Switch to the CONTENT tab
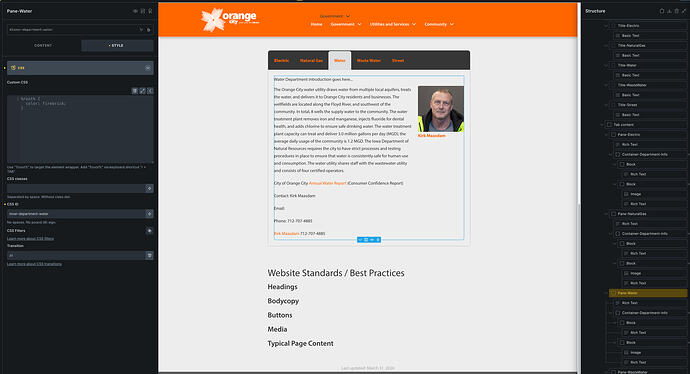This screenshot has width=690, height=374. 43,45
